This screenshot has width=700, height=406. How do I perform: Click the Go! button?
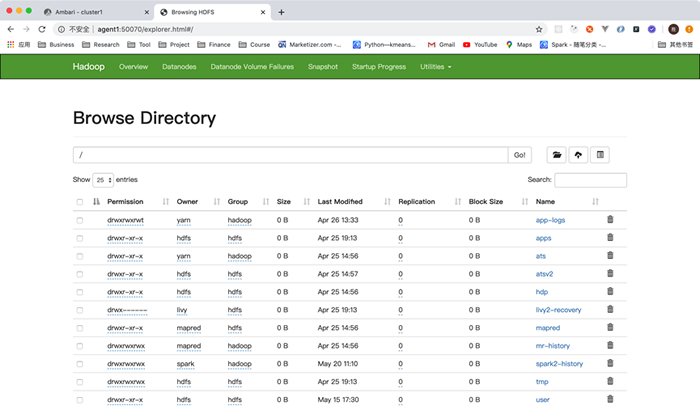pos(520,155)
